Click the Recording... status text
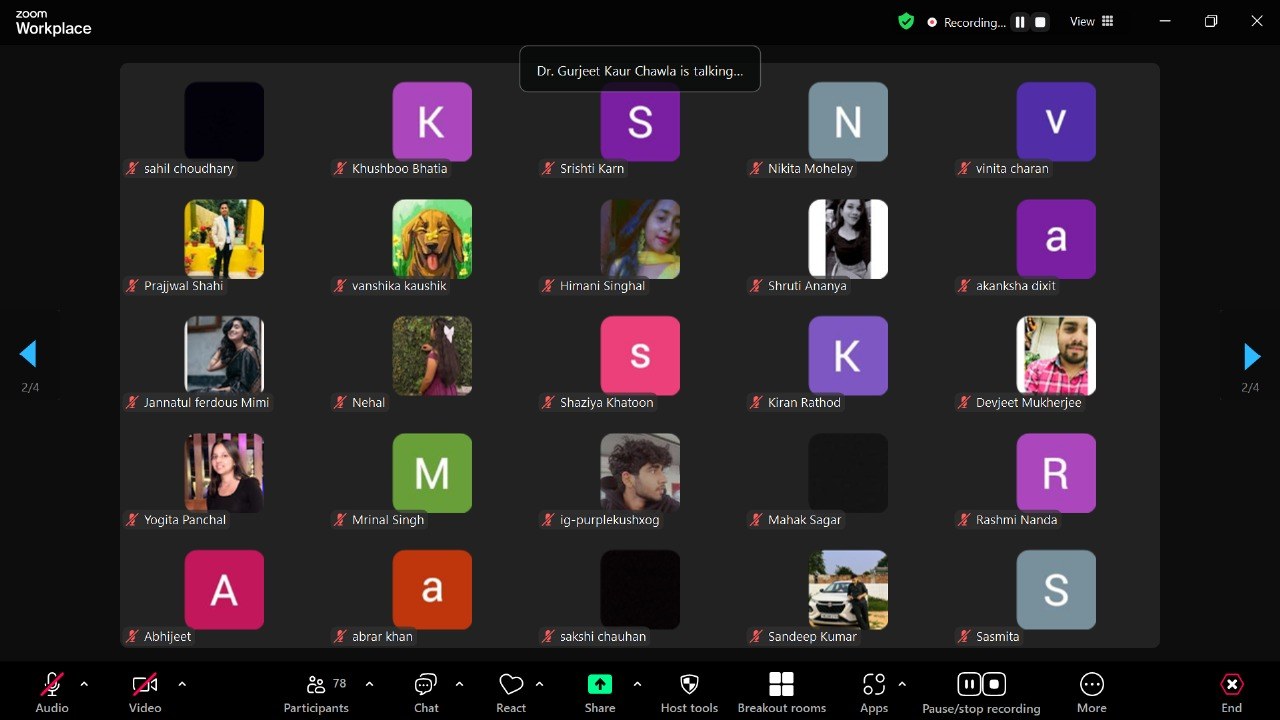Screen dimensions: 1280x720 [x=974, y=22]
